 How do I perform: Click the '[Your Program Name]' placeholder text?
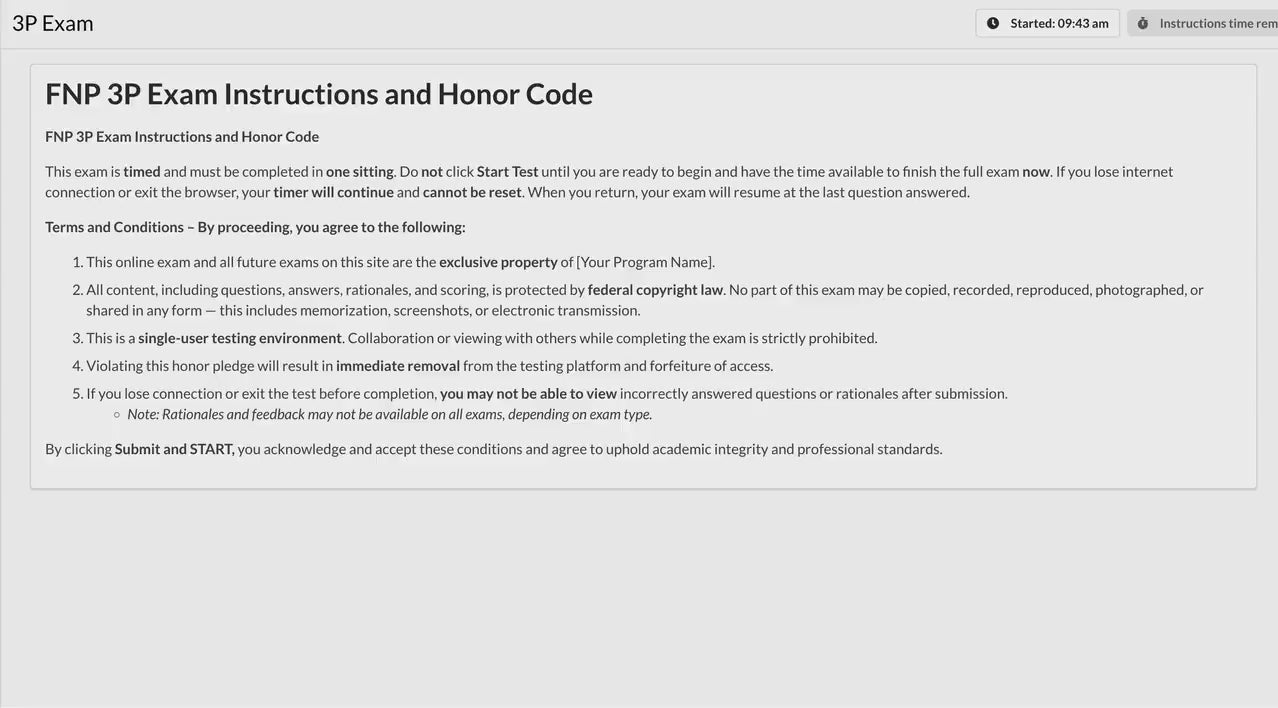tap(645, 262)
